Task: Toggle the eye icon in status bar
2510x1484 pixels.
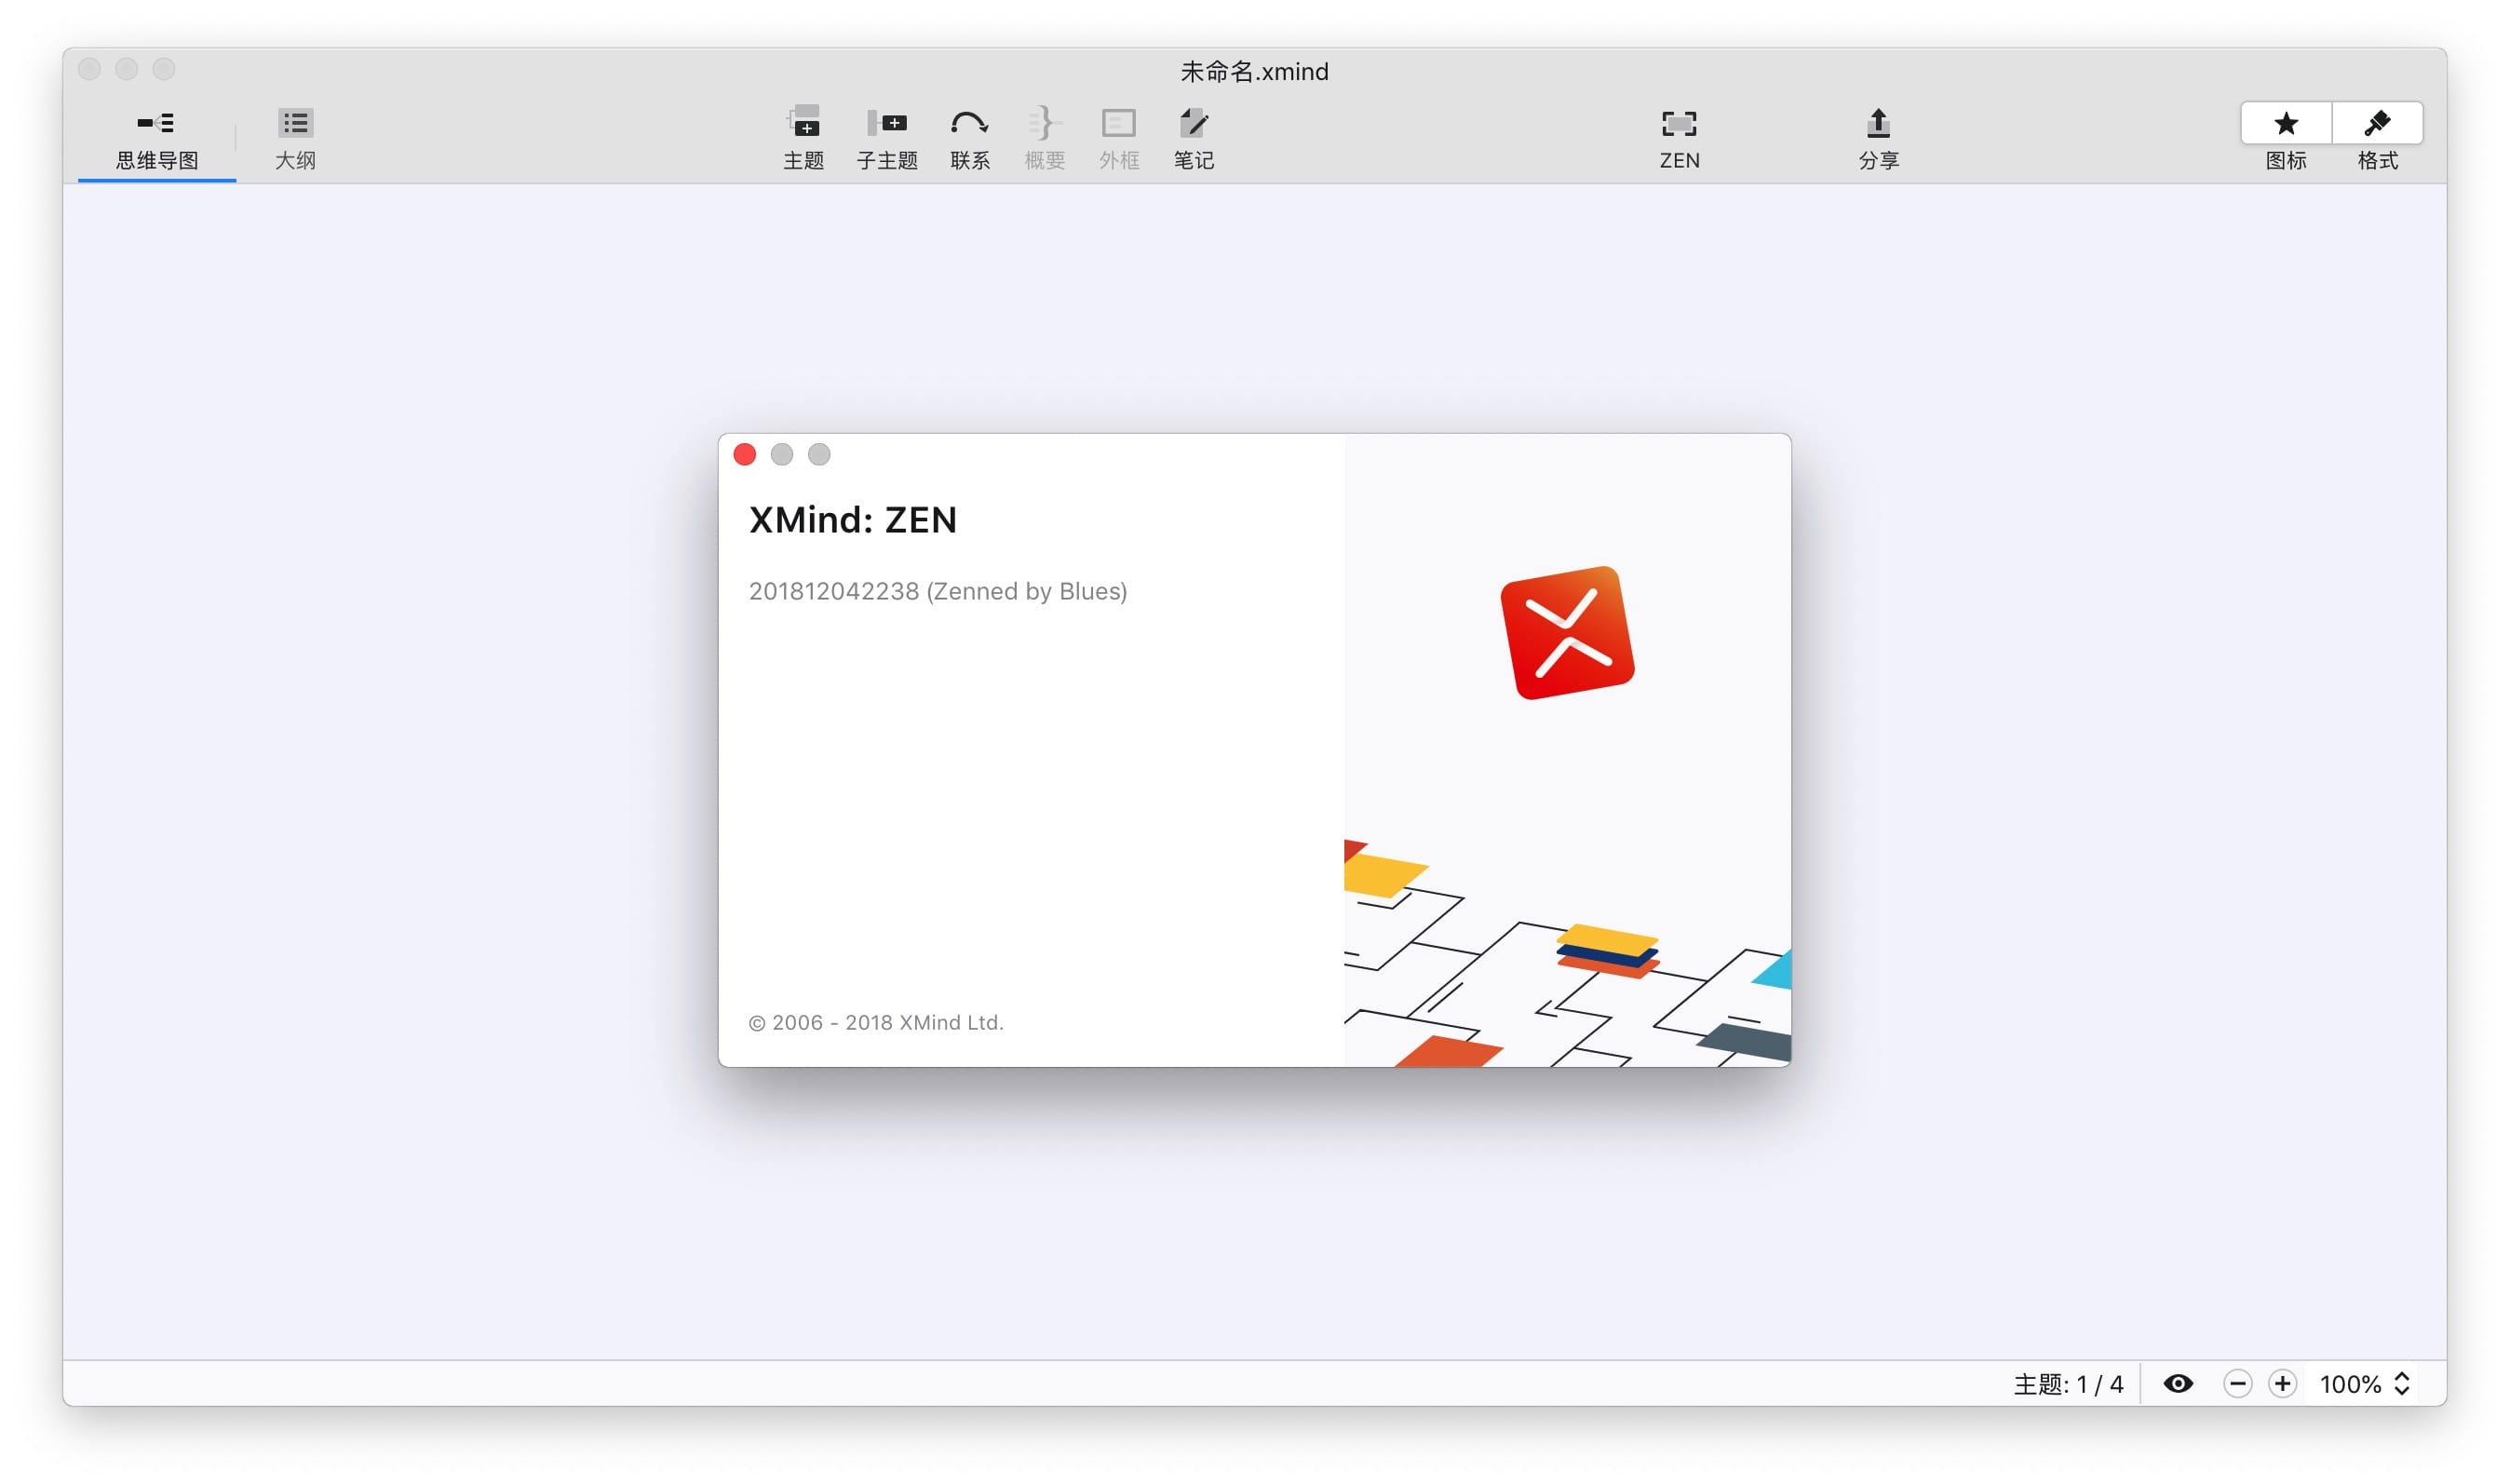Action: click(x=2178, y=1383)
